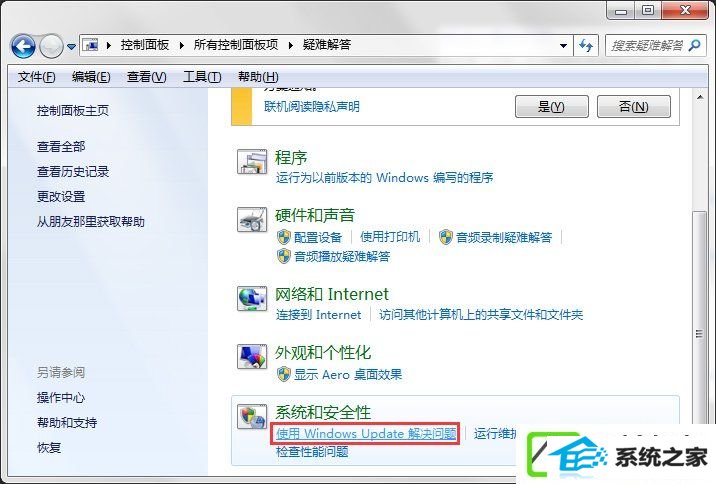This screenshot has height=484, width=716.
Task: Click the 否(N) button
Action: pos(634,106)
